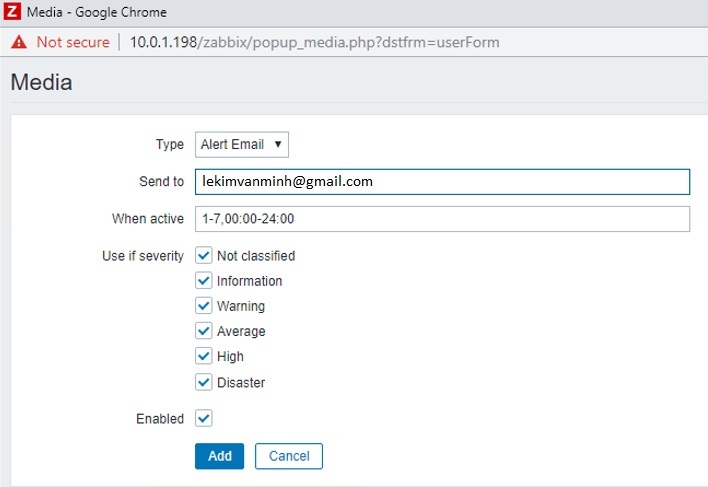This screenshot has height=487, width=708.
Task: Click the red warning triangle security icon
Action: (18, 43)
